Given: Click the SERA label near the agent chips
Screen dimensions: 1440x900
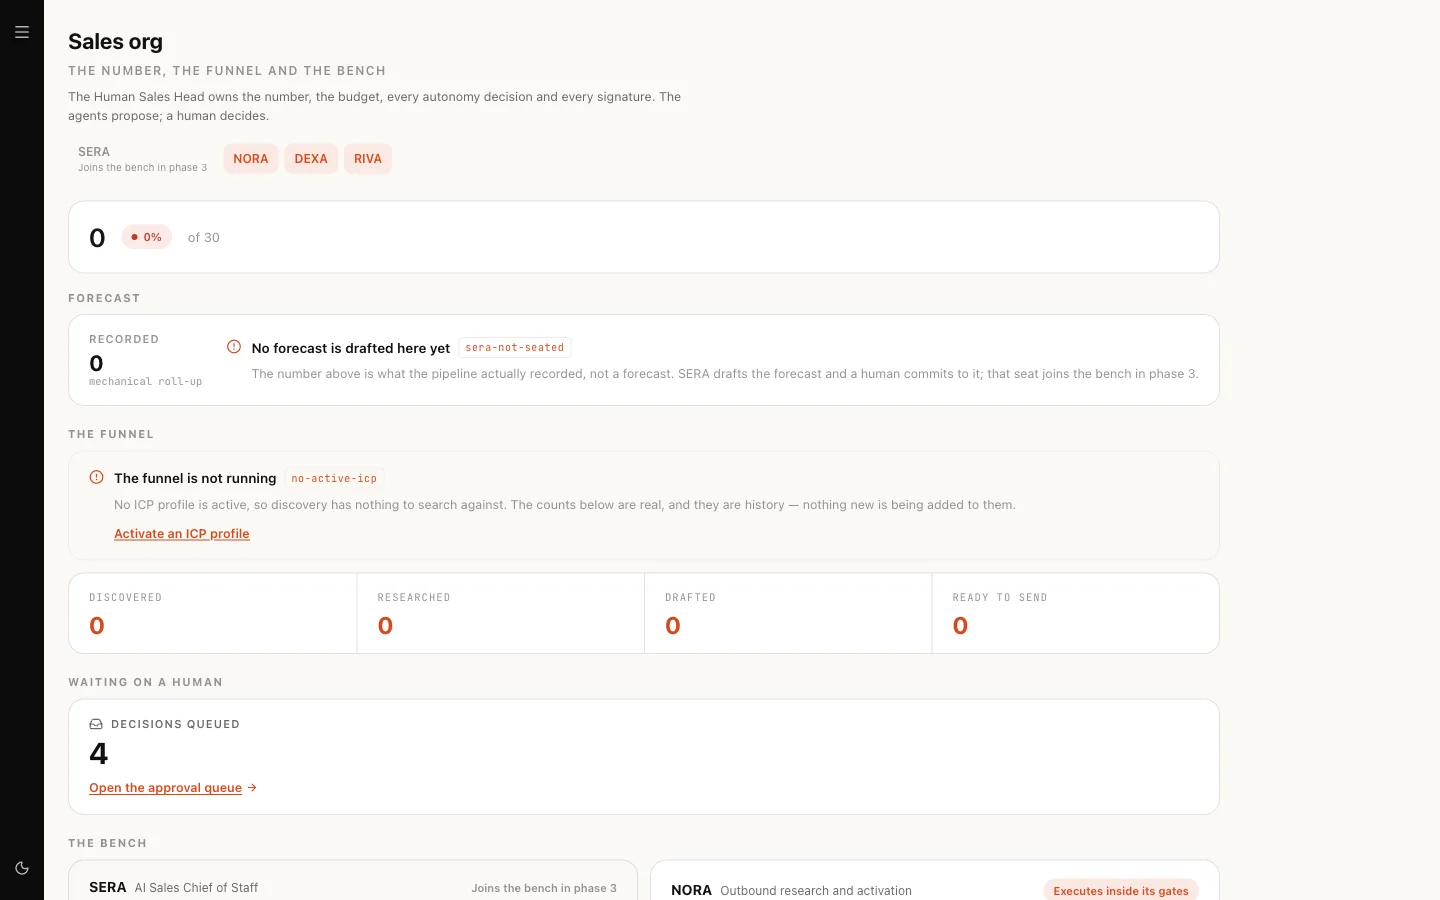Looking at the screenshot, I should (x=94, y=152).
